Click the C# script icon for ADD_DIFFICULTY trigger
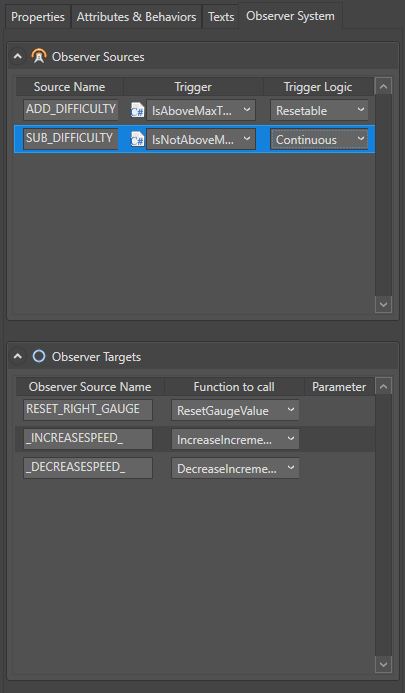This screenshot has width=405, height=693. 138,110
